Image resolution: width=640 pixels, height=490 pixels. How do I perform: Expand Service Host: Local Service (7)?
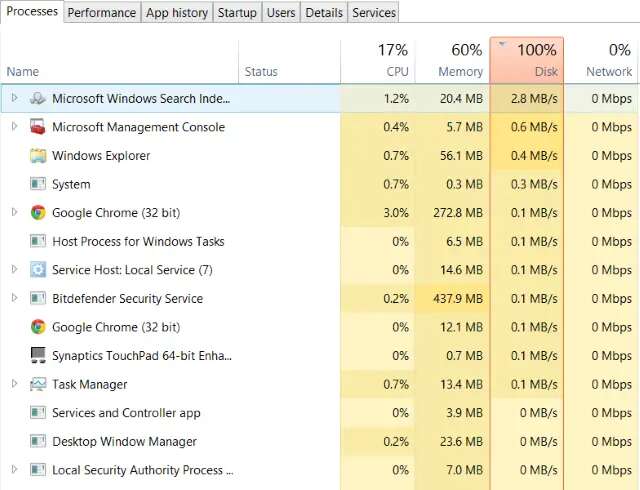(x=15, y=270)
